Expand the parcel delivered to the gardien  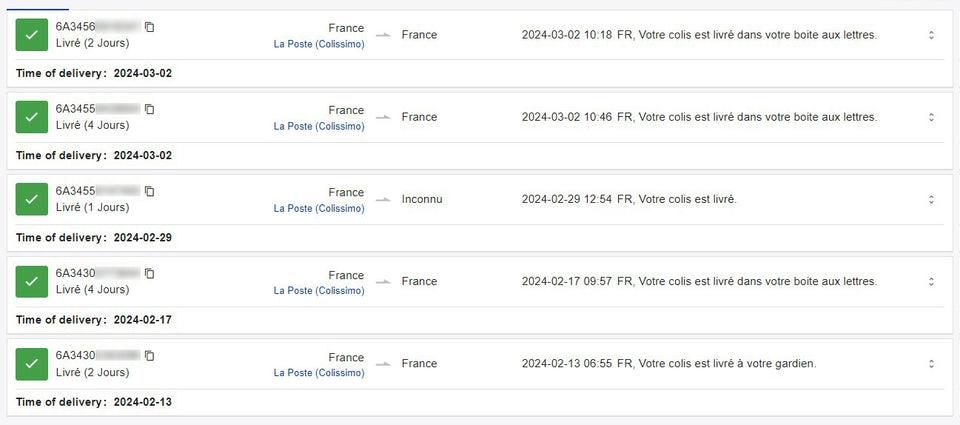[x=931, y=364]
